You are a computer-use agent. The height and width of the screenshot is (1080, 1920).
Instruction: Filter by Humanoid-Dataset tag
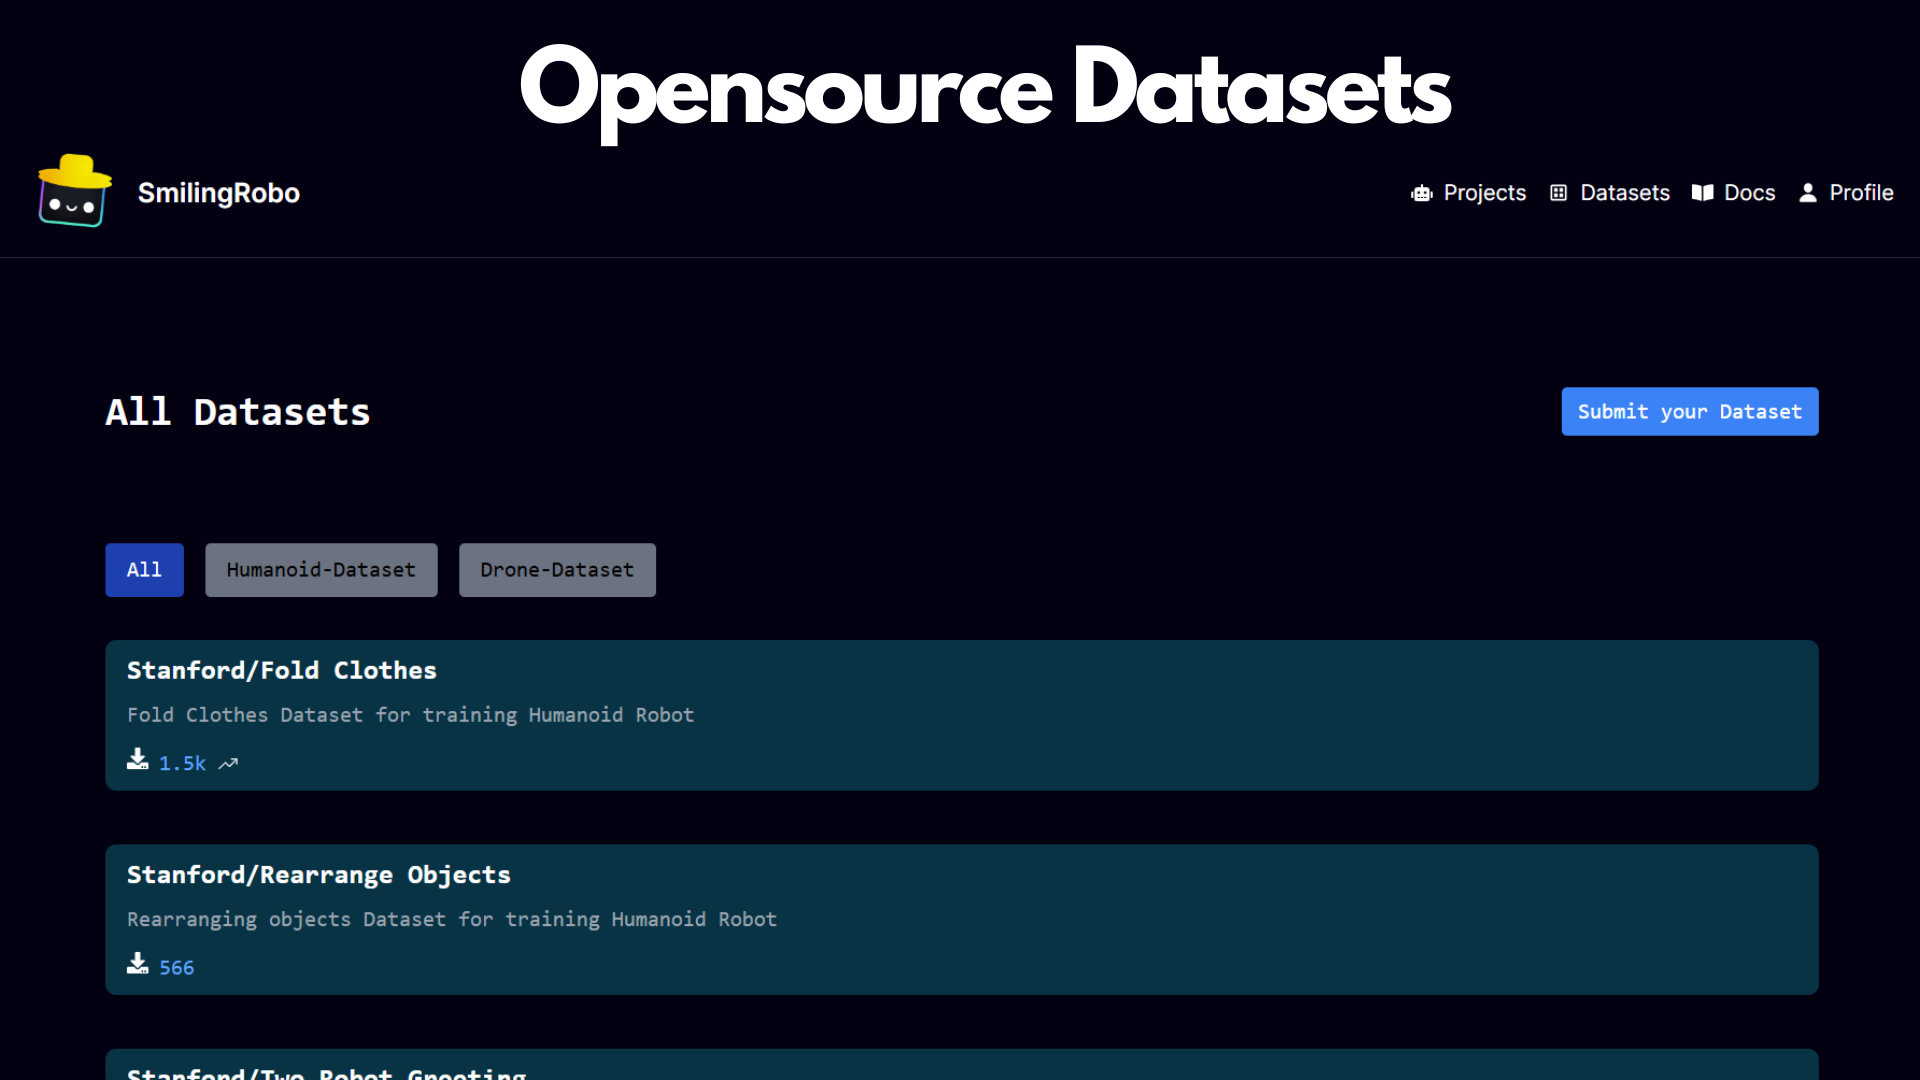321,570
